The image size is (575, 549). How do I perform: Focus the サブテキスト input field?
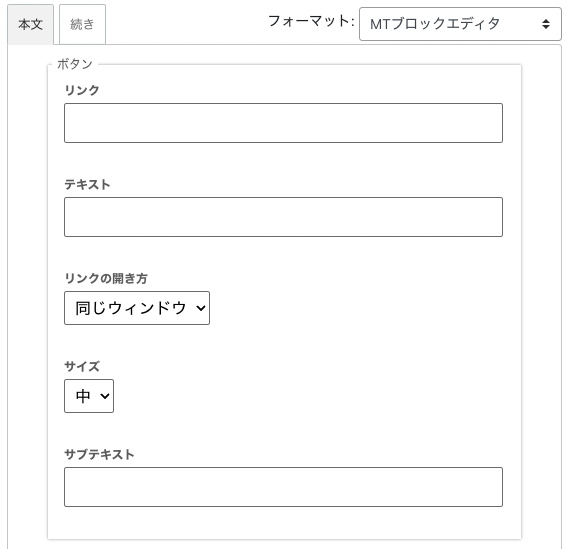[x=283, y=487]
